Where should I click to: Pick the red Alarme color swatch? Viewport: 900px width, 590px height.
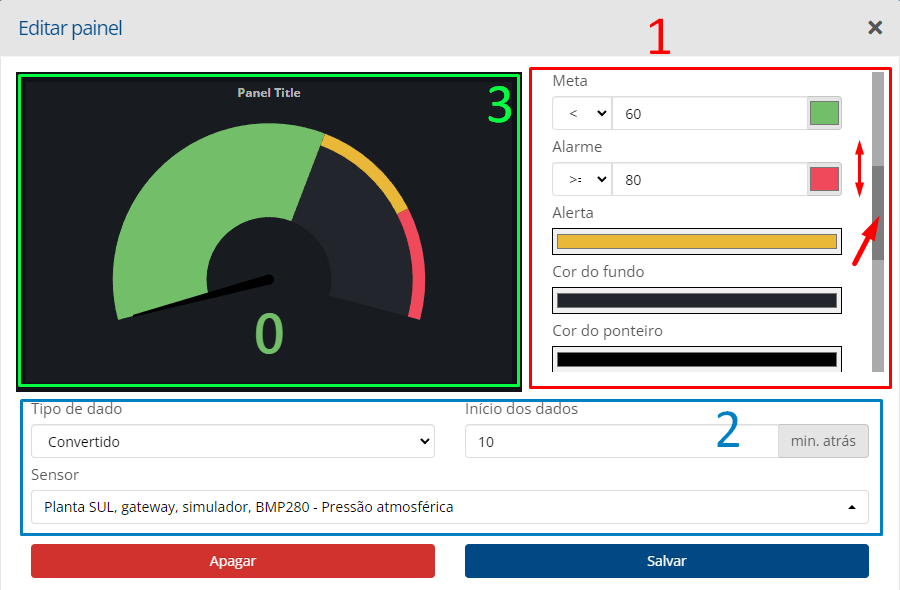click(x=823, y=180)
